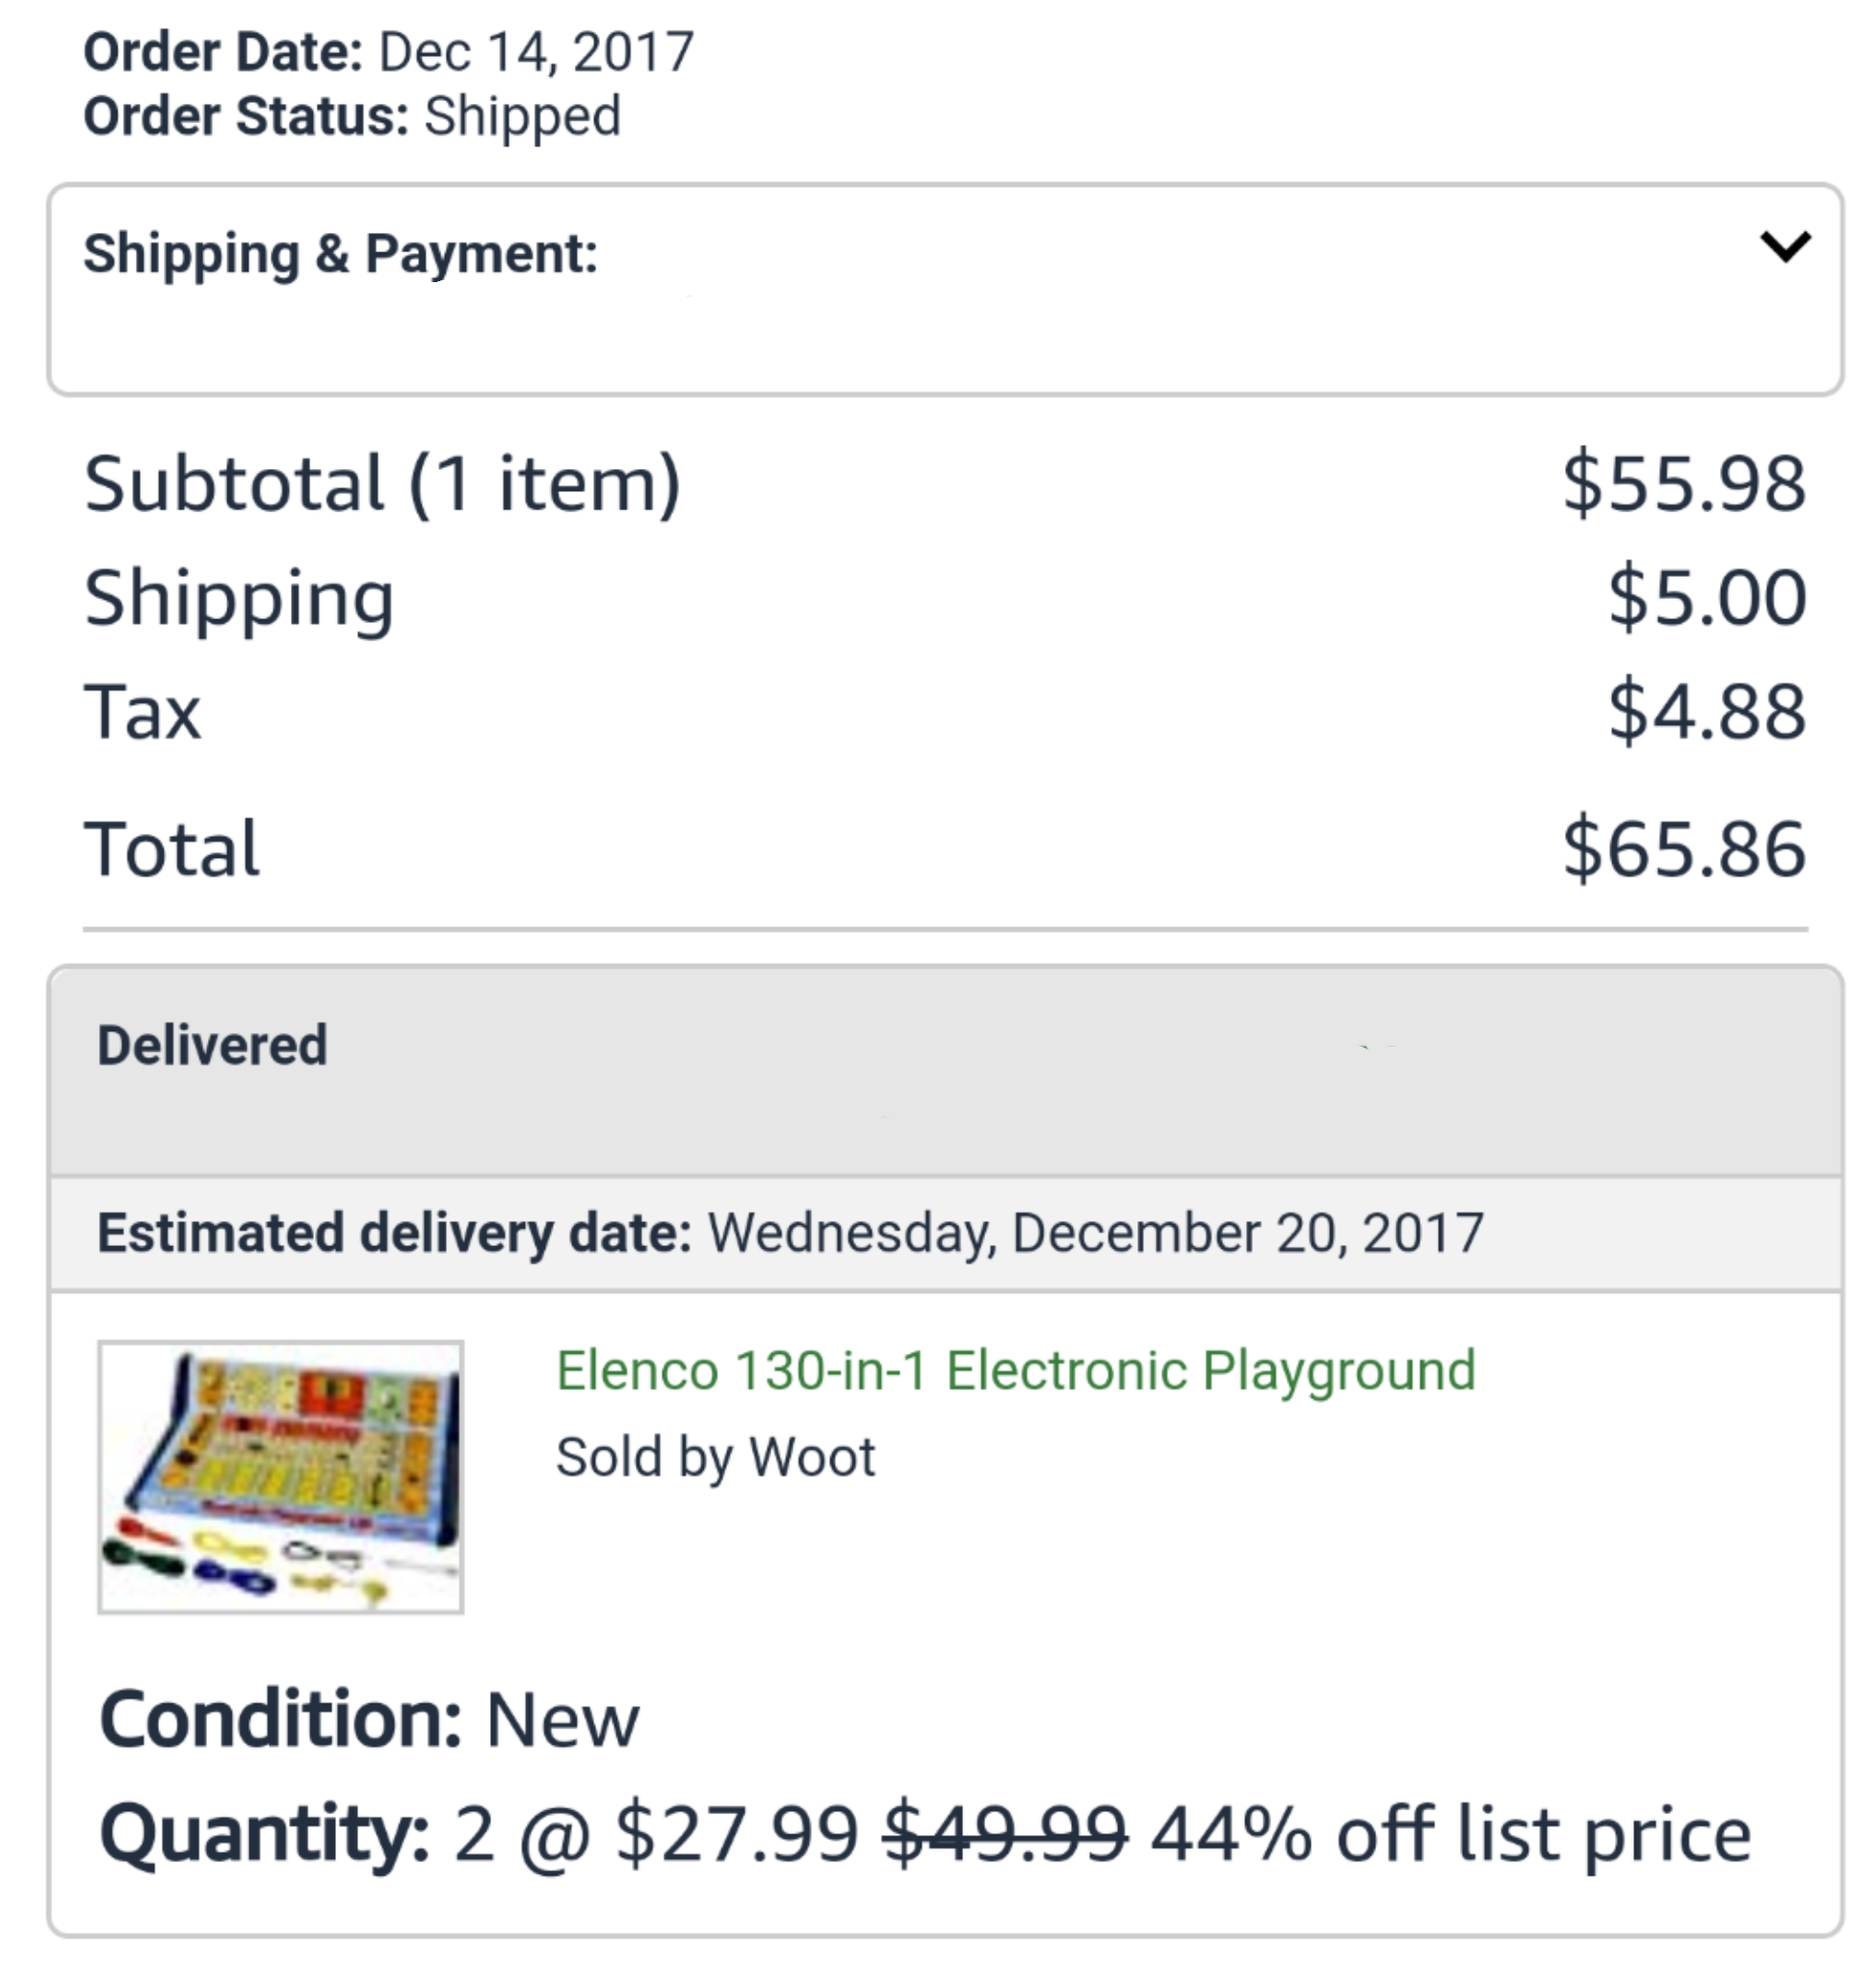Click the Condition: New text

[368, 1720]
